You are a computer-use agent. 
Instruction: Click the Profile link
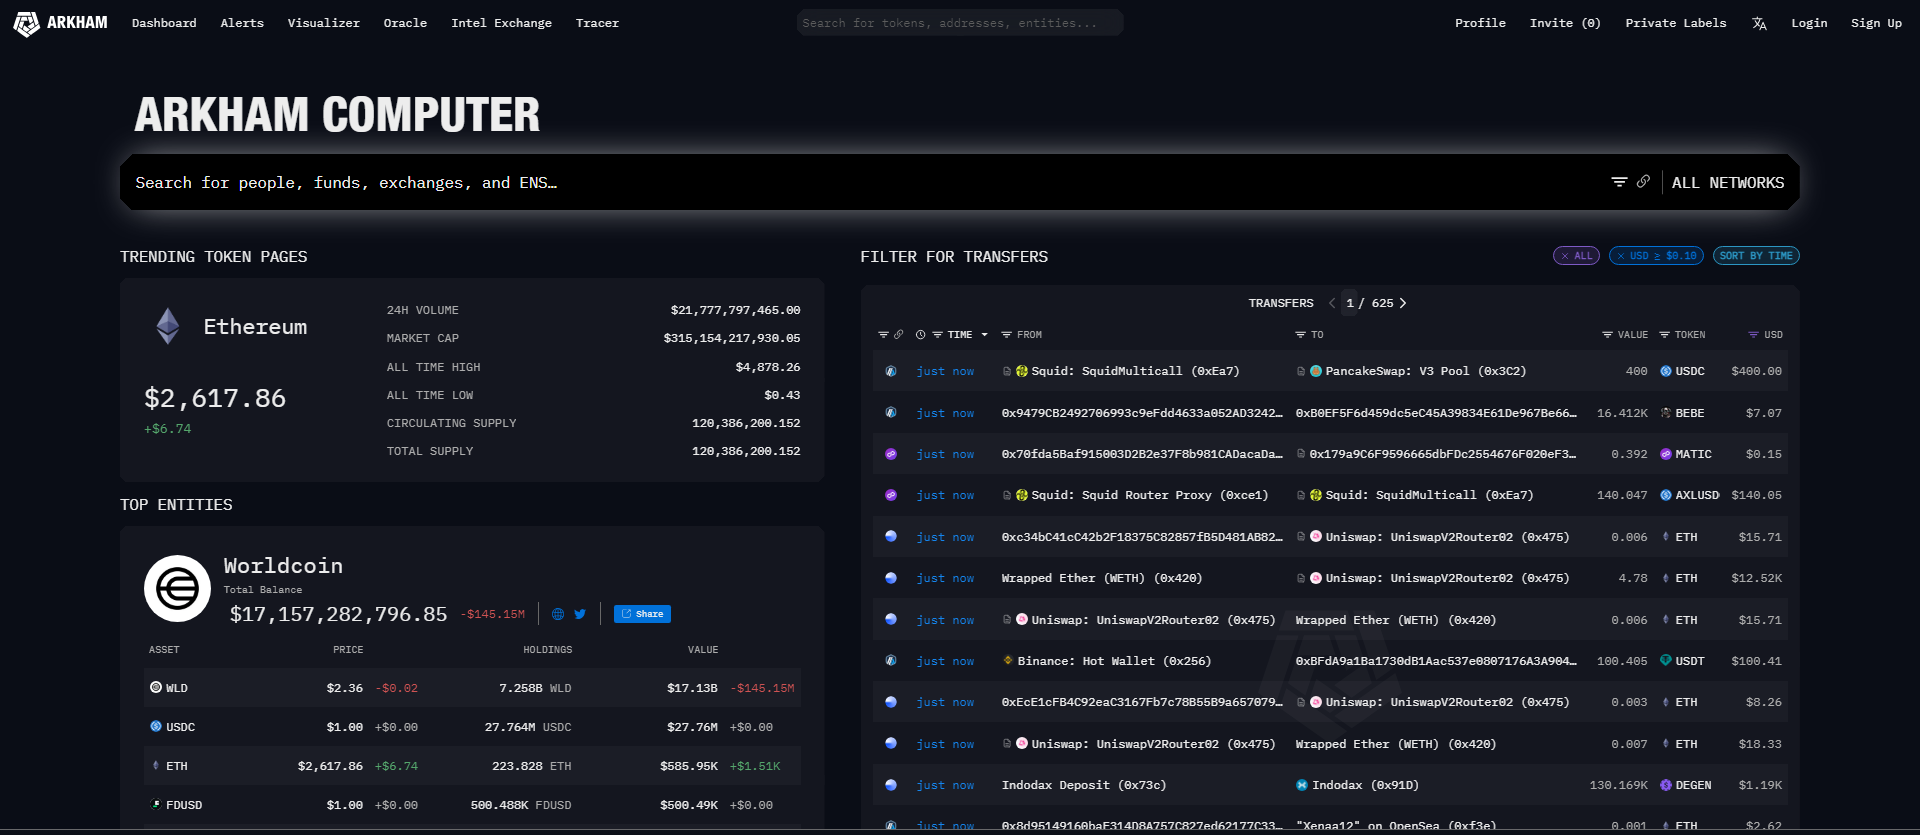pos(1480,23)
